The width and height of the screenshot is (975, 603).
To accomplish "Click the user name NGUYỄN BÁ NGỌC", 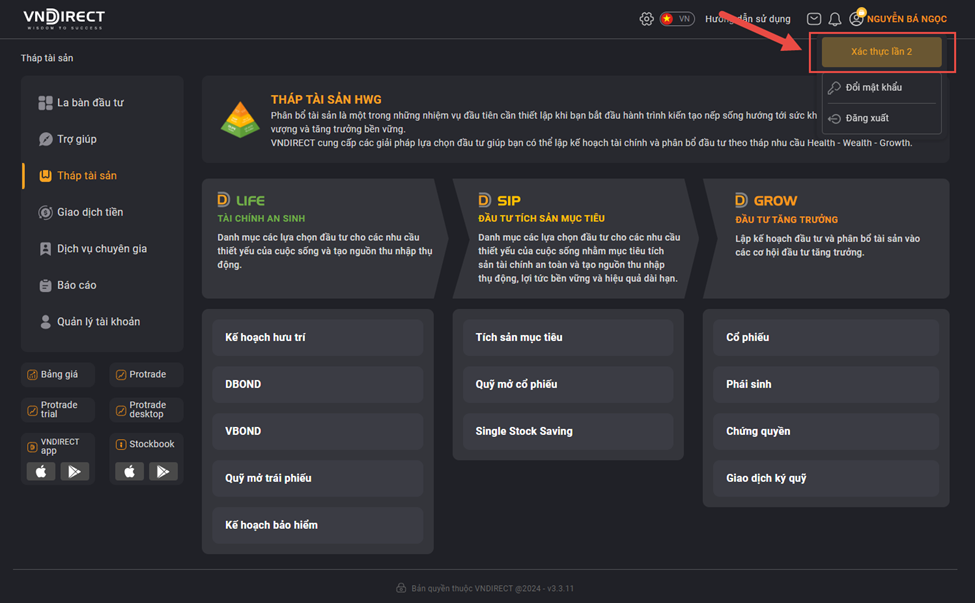I will point(907,19).
